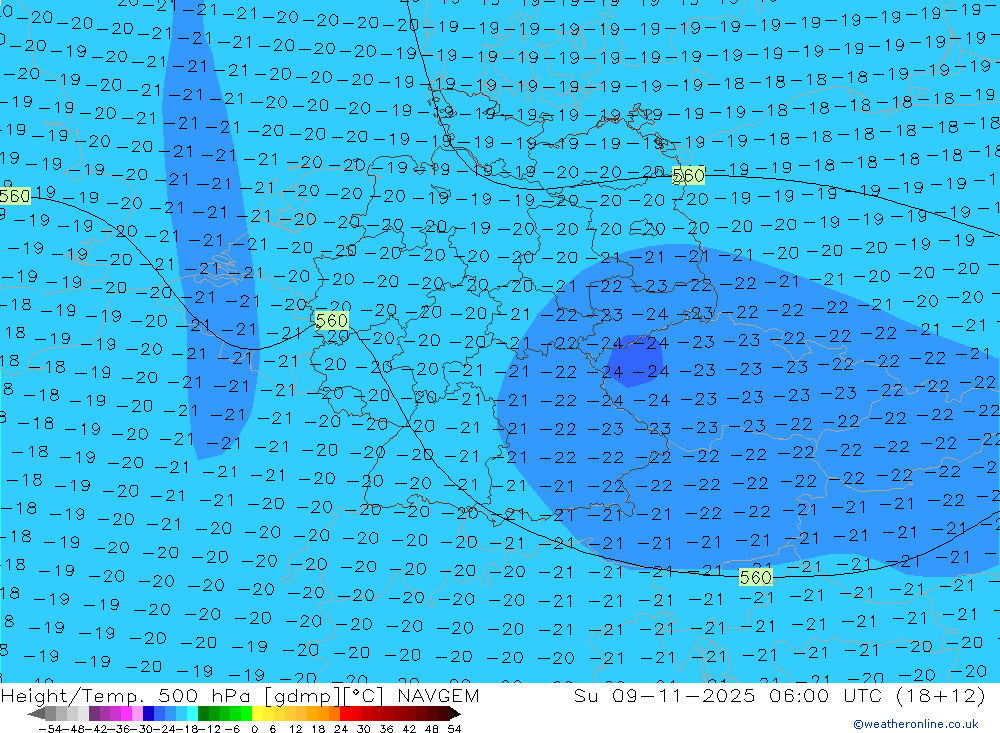Screen dimensions: 1000x733
Task: Pick the darkest gray legend swatch
Action: pos(50,713)
